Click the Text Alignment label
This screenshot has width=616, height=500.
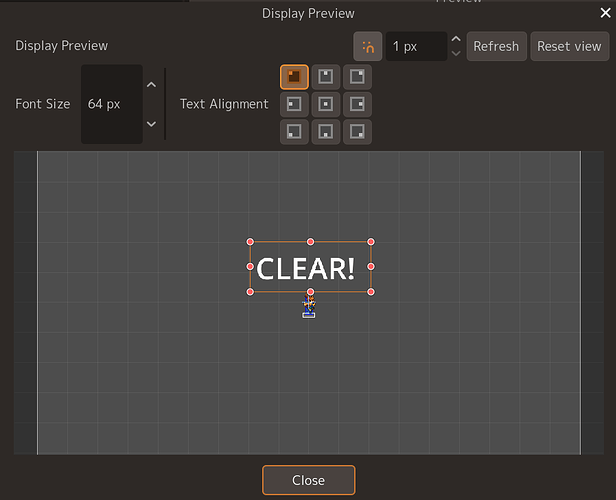coord(224,104)
